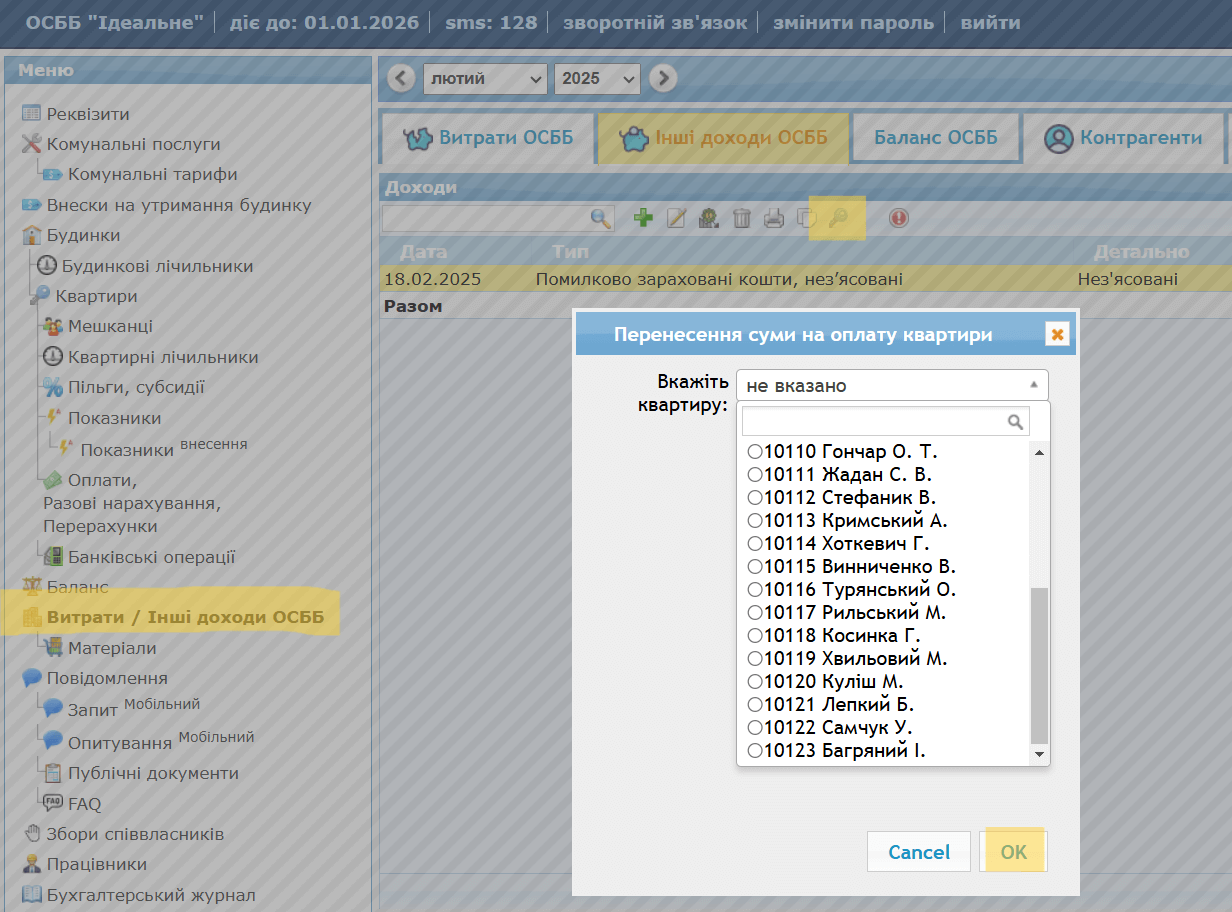
Task: Open Будинкові лічильники menu item
Action: click(x=157, y=266)
